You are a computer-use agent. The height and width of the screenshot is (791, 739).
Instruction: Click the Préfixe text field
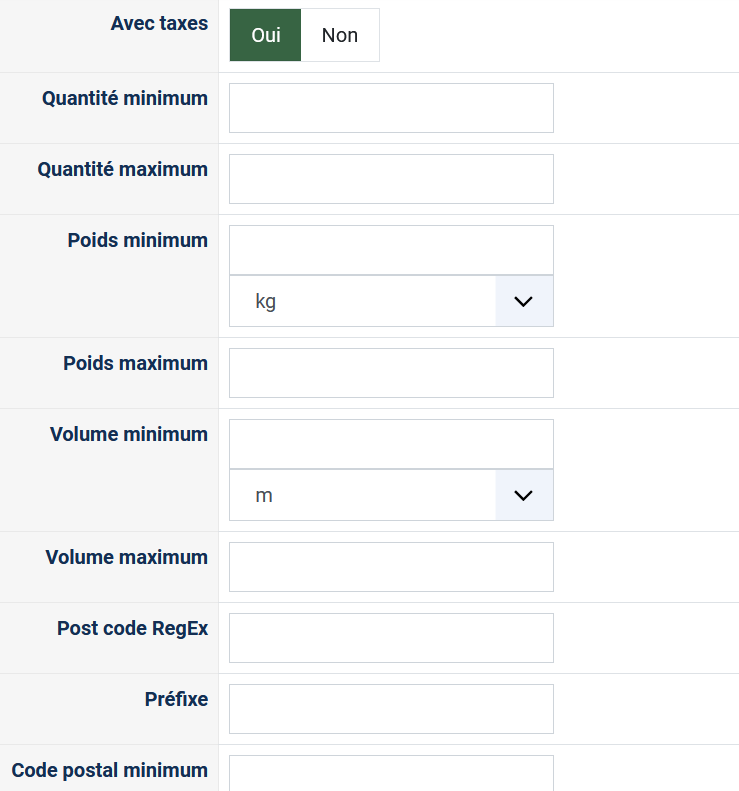391,709
